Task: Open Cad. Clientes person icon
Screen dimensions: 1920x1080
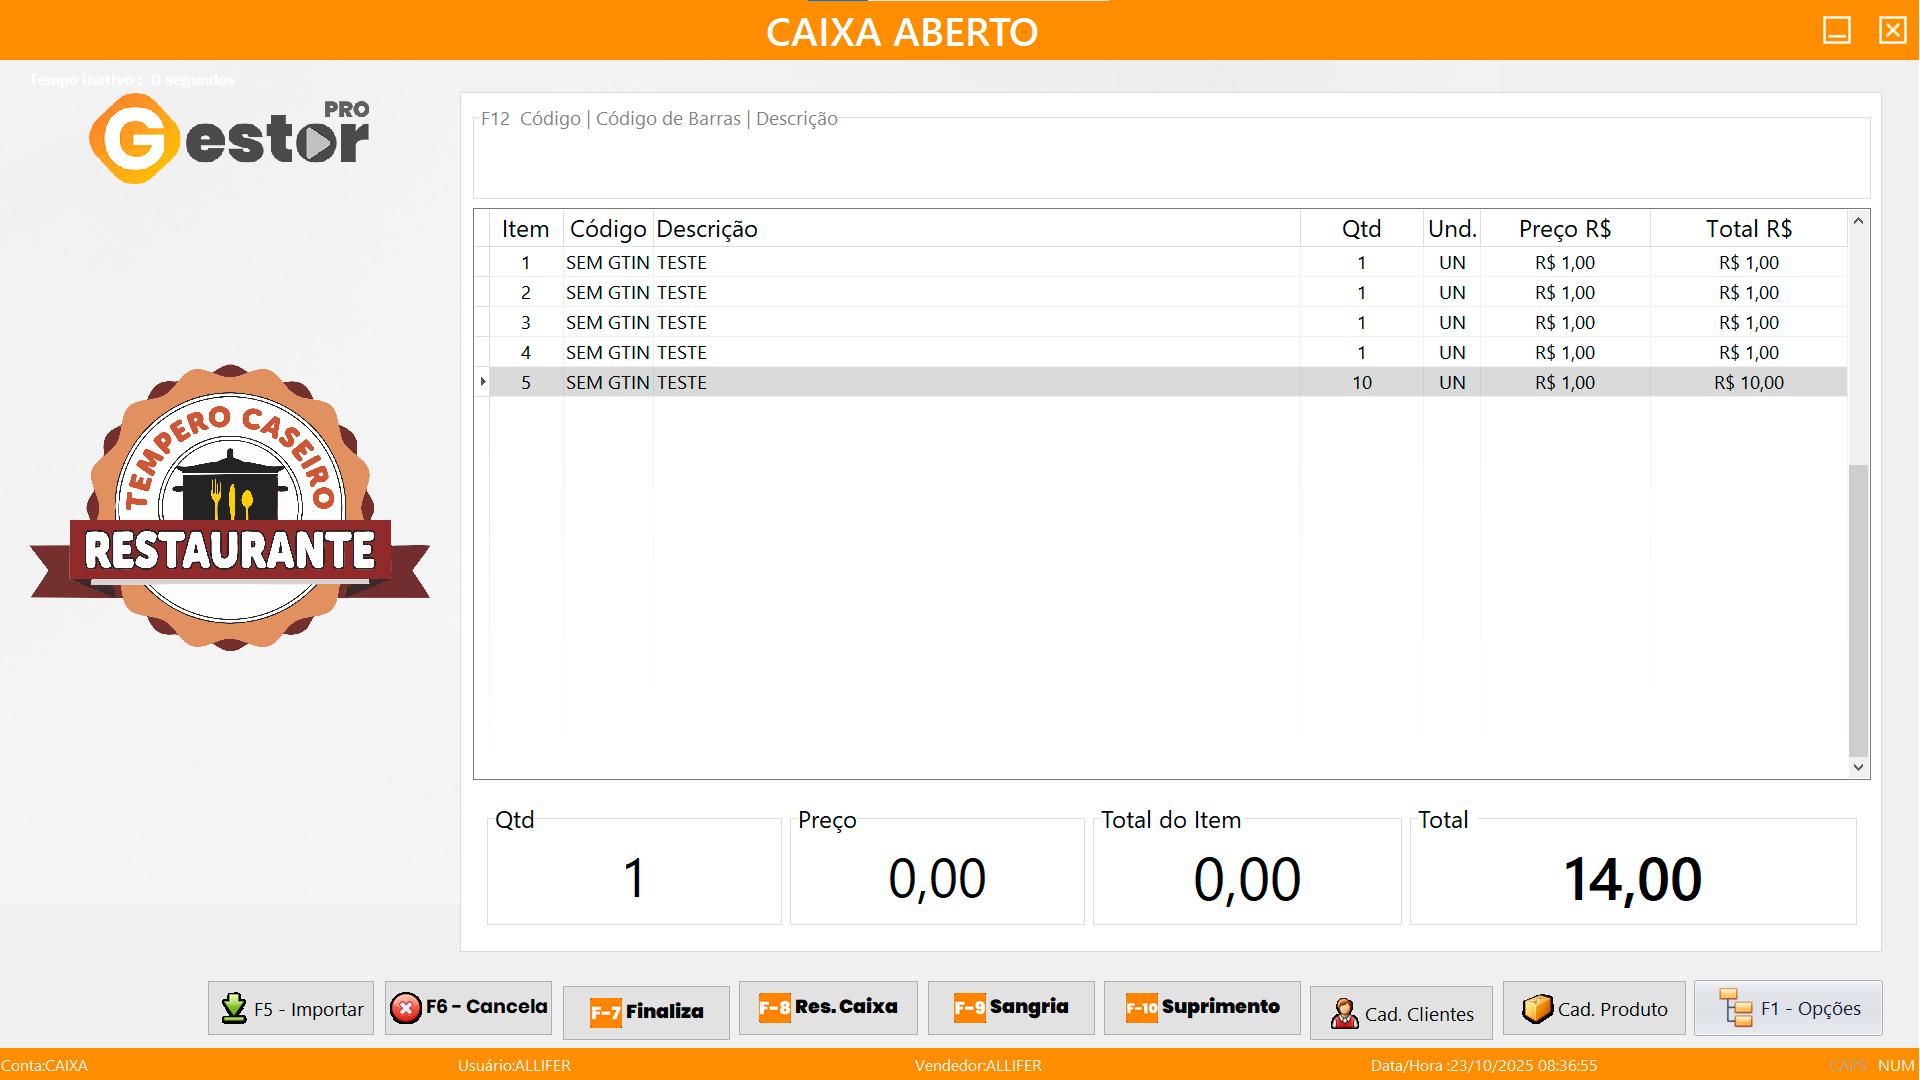Action: pos(1344,1014)
